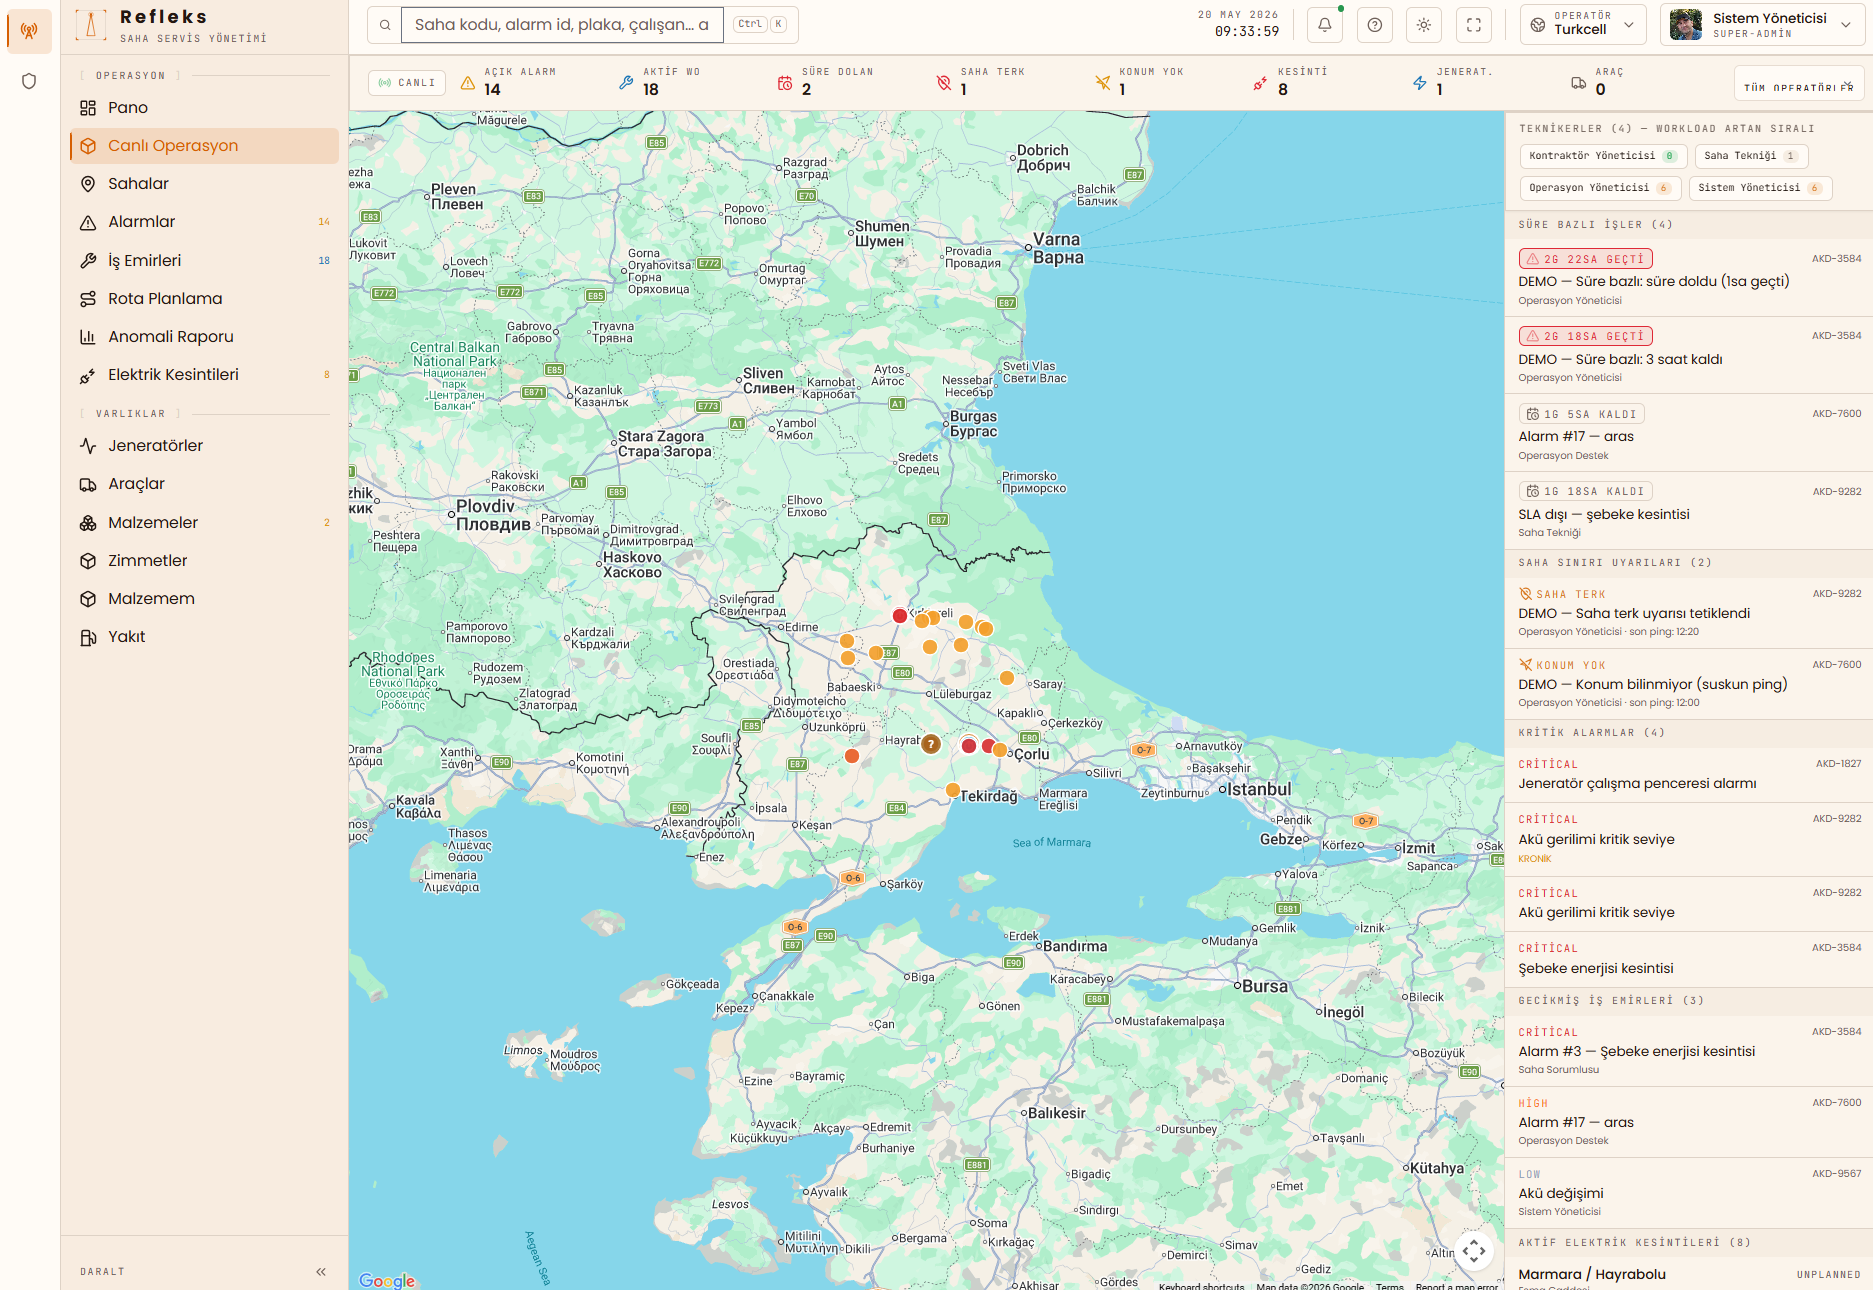Open HIGH Alarm #17 aras work order
Screen dimensions: 1873x1290
click(1689, 1122)
